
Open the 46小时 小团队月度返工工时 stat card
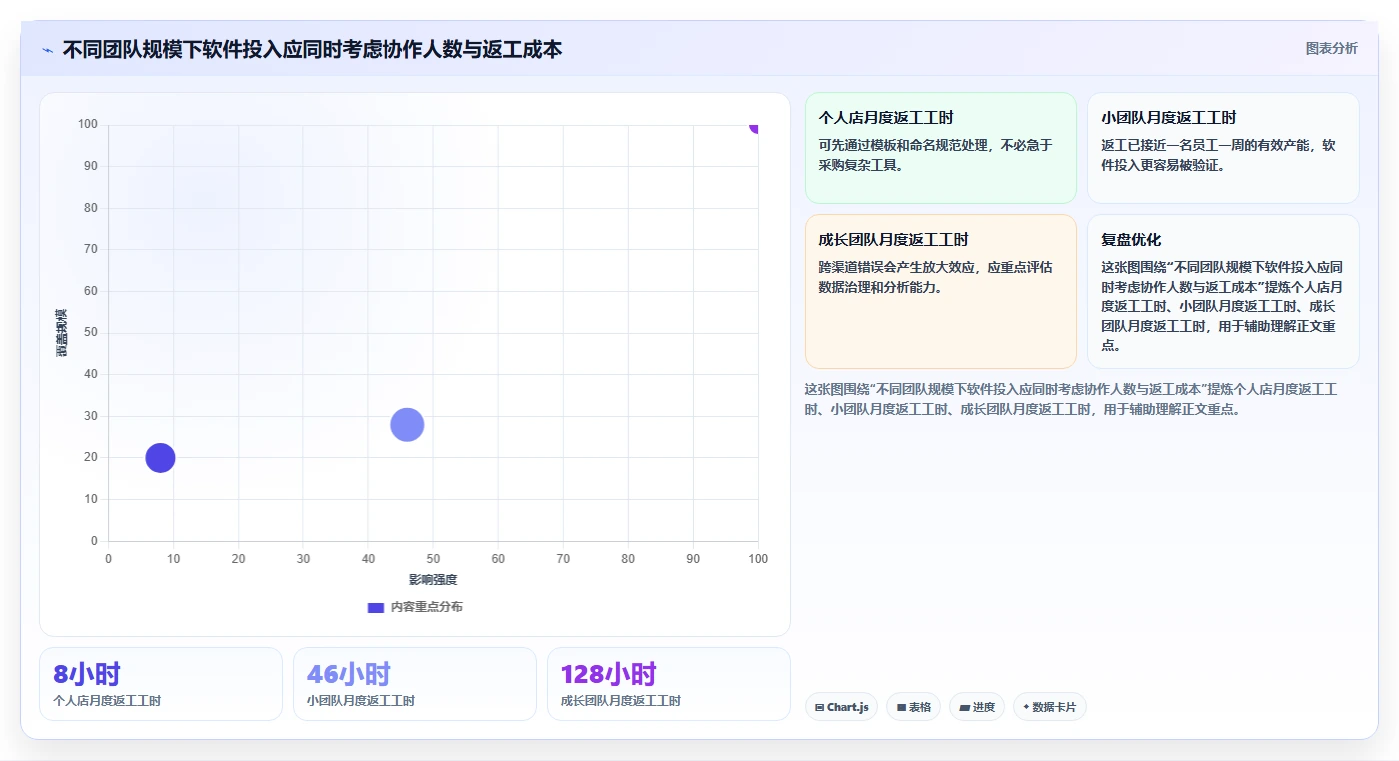point(415,684)
